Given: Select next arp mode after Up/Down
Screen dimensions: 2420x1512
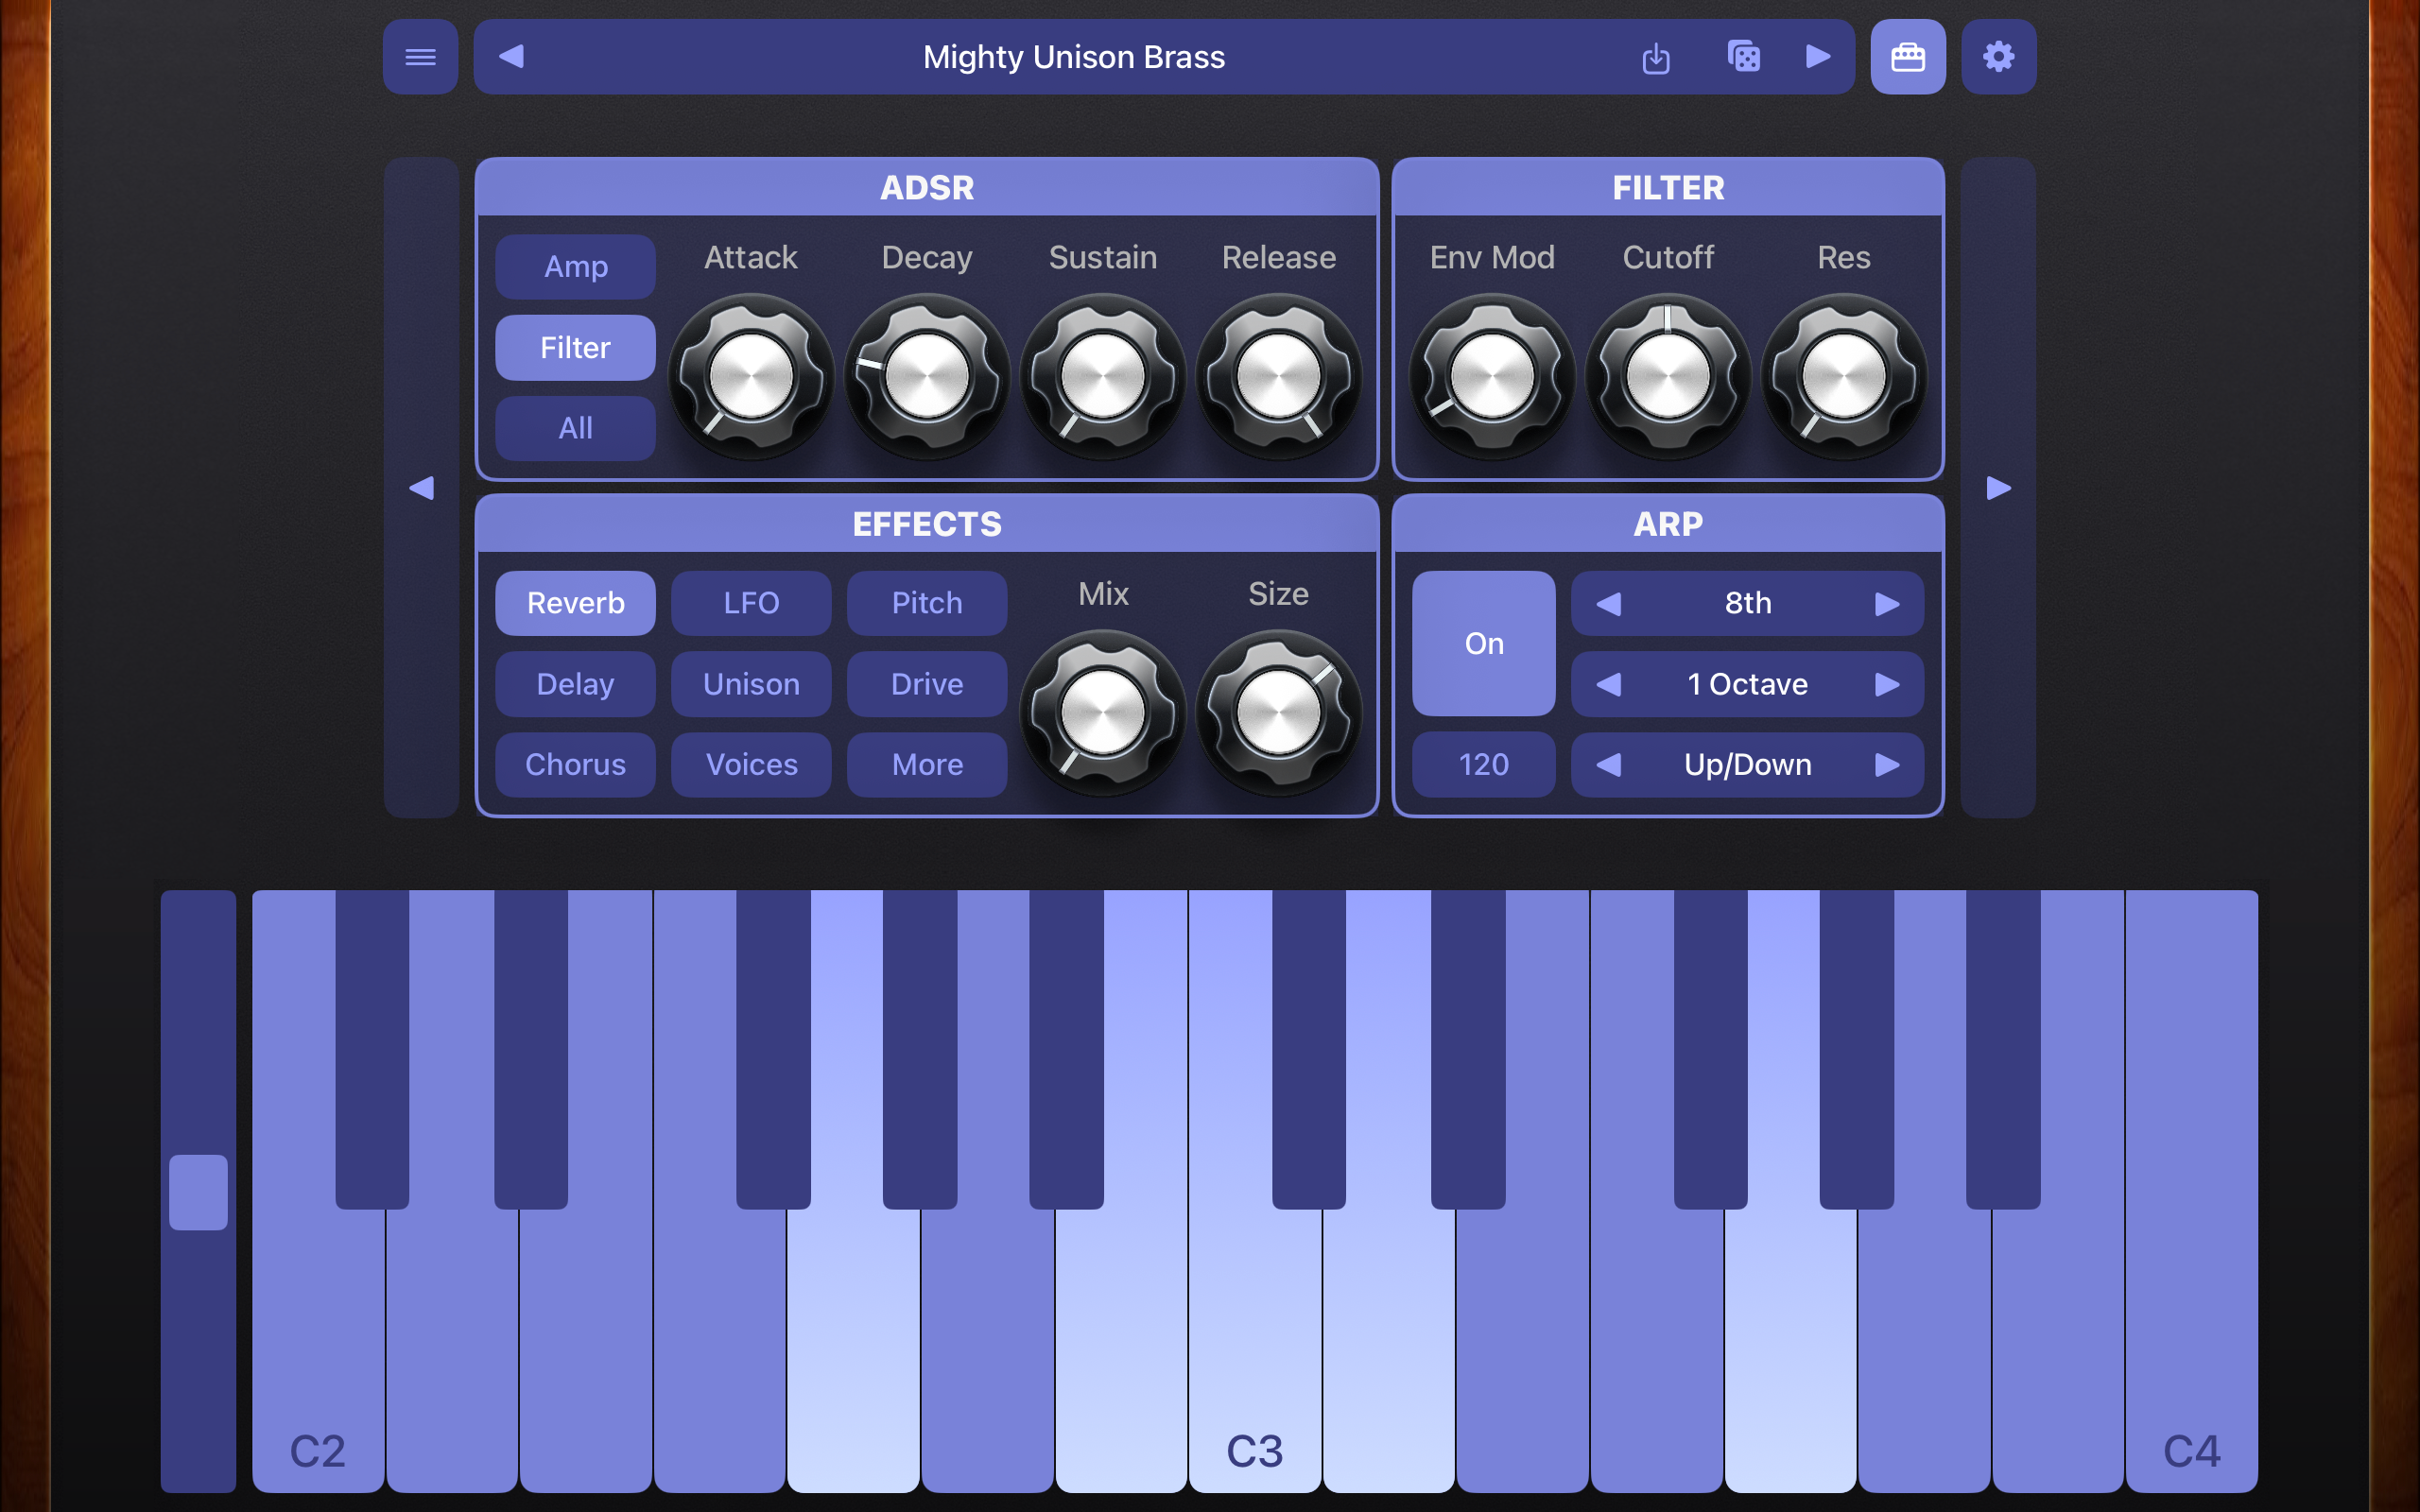Looking at the screenshot, I should coord(1887,765).
